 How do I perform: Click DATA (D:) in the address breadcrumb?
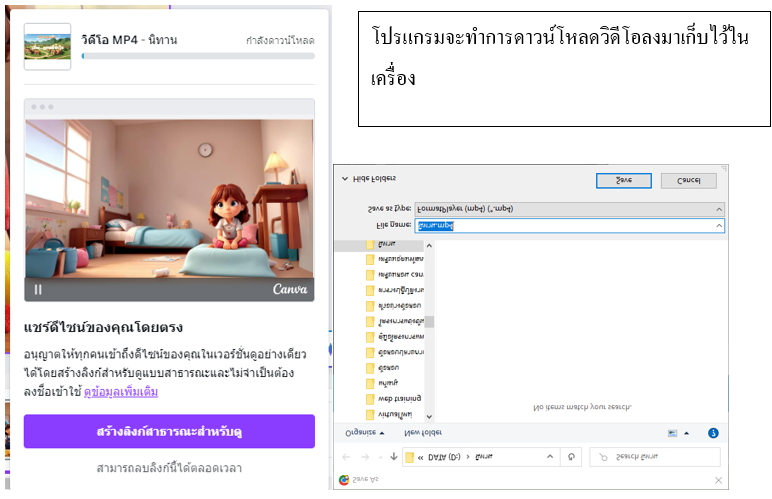point(444,457)
